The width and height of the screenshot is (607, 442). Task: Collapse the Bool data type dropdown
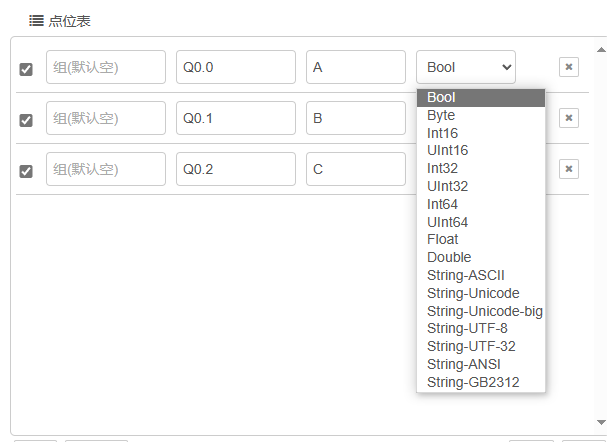click(466, 67)
